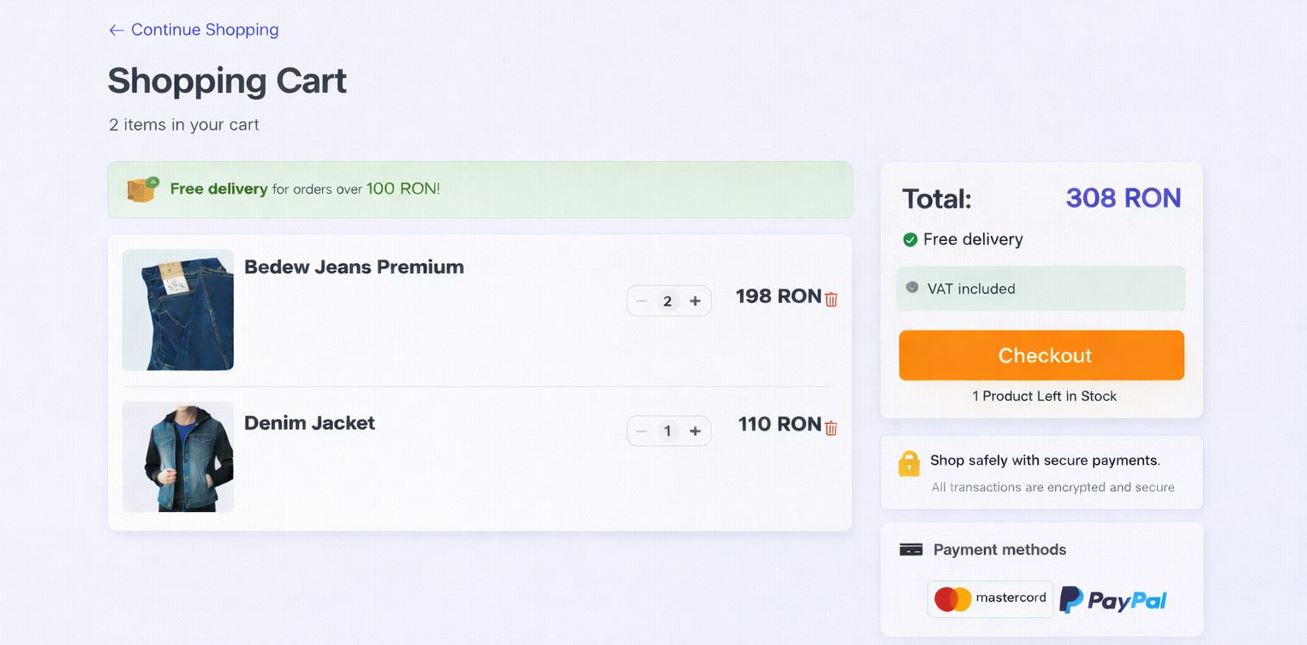This screenshot has width=1307, height=645.
Task: Click the green checkmark next to Free delivery
Action: (x=909, y=239)
